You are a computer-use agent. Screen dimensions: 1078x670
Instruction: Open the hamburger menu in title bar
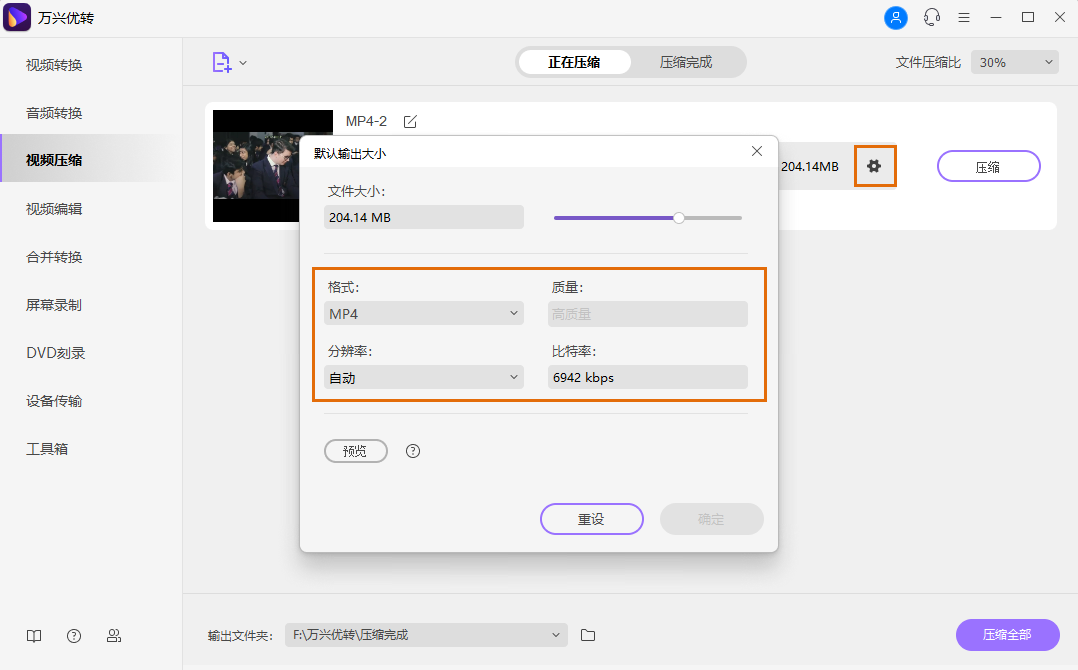(963, 17)
